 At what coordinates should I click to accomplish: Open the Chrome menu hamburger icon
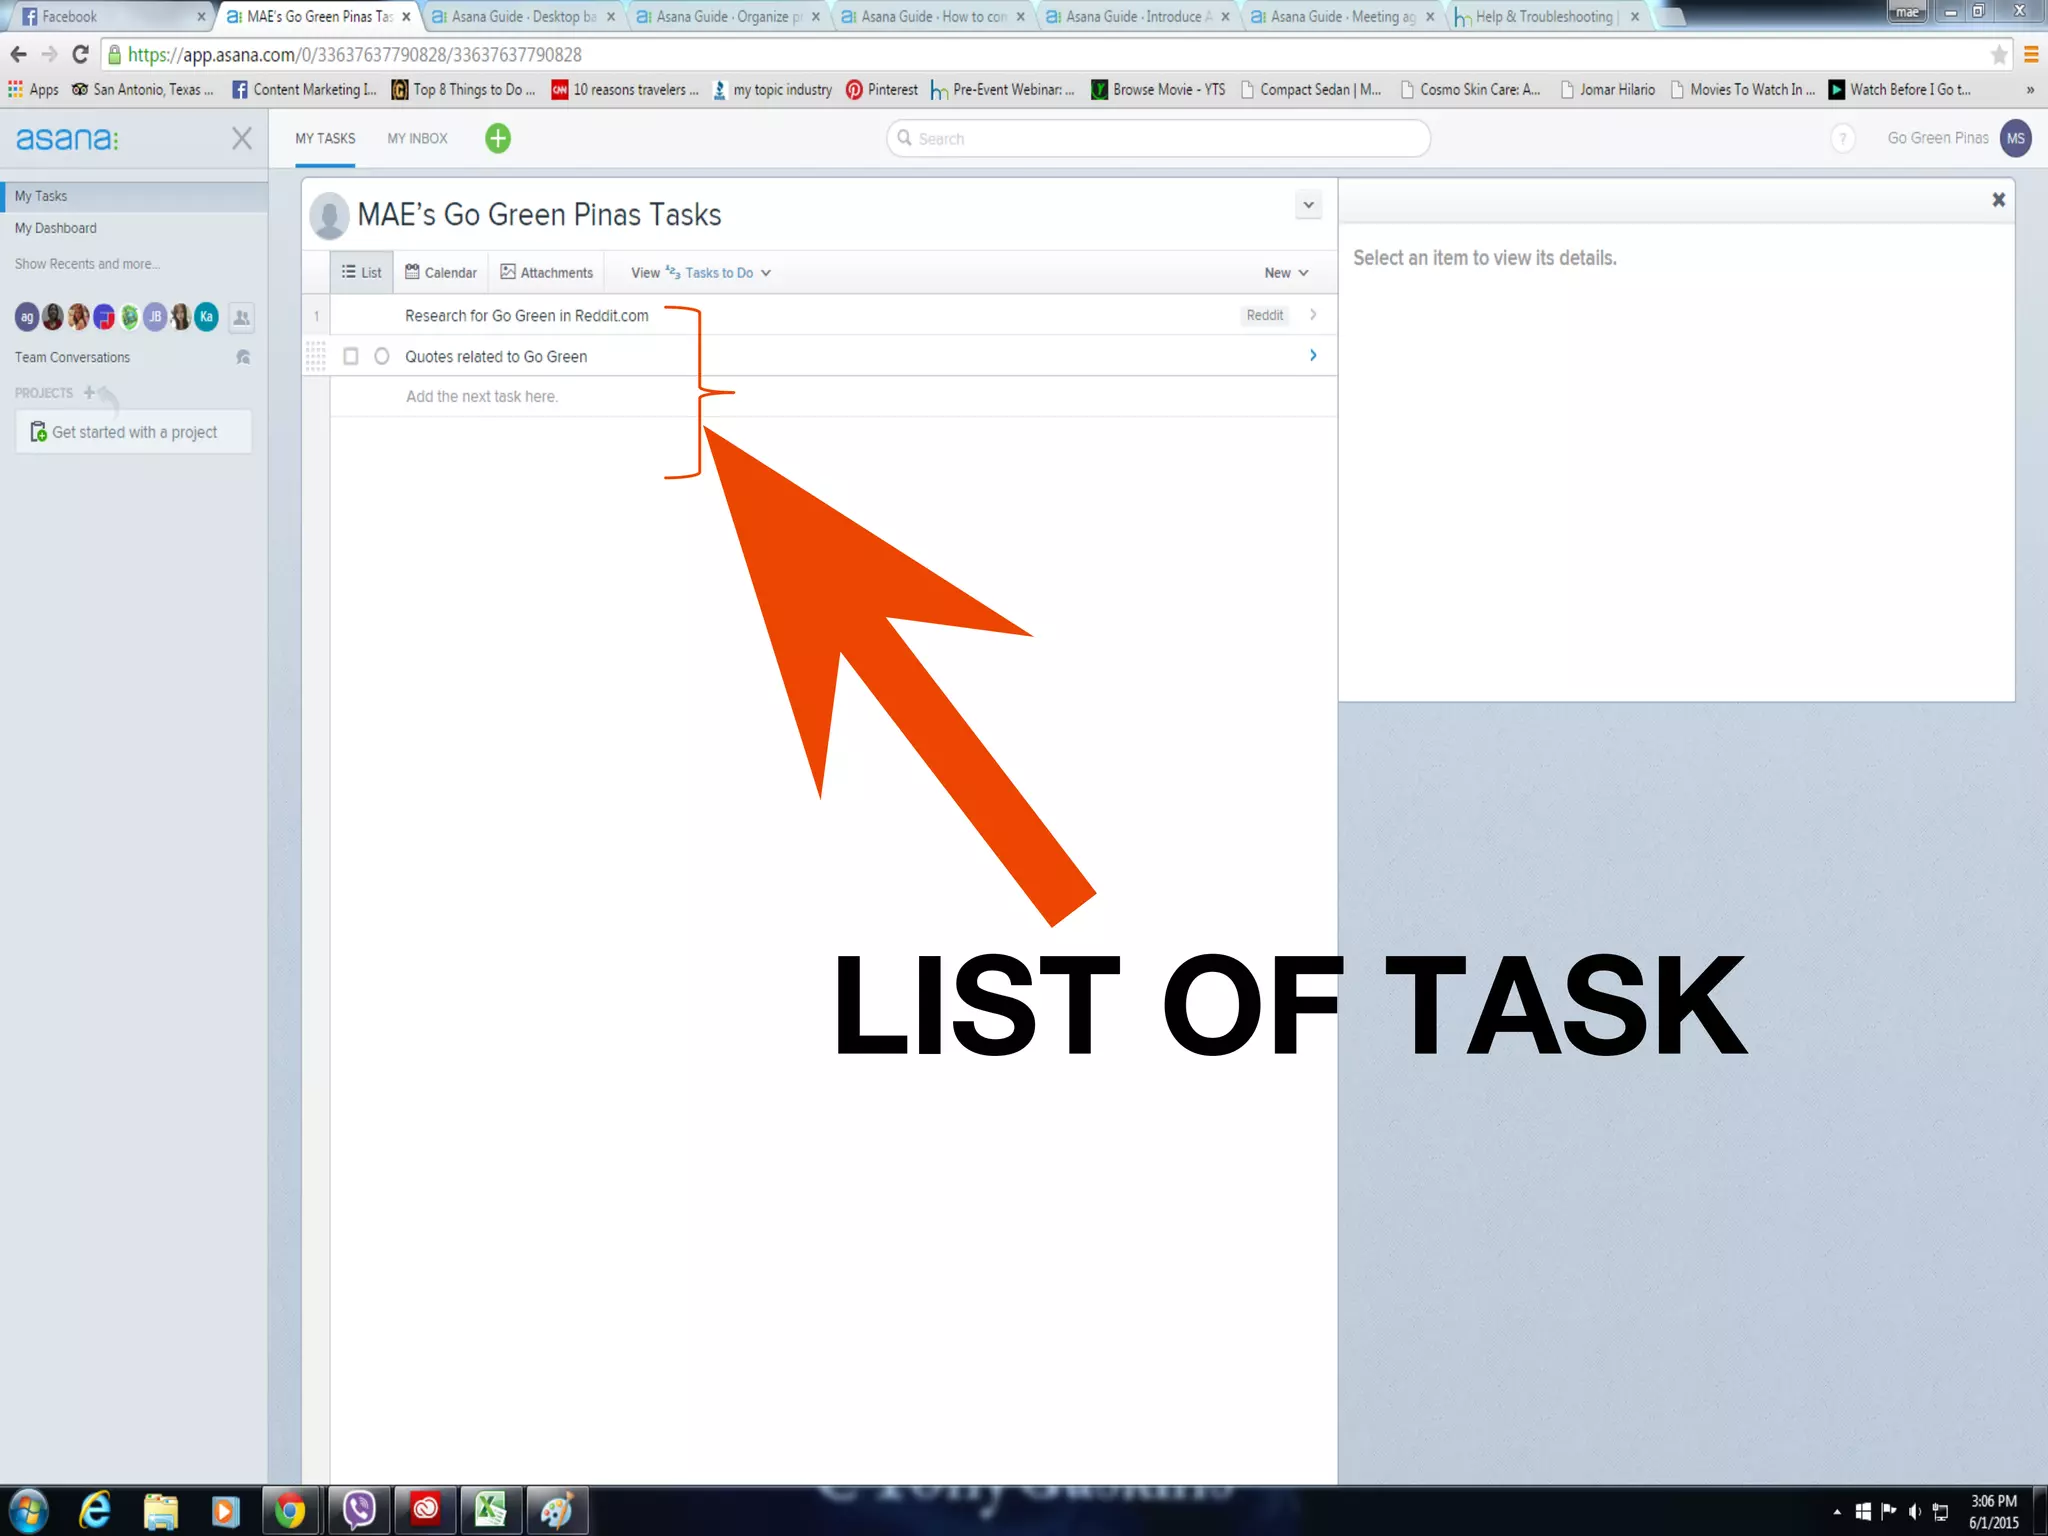(2031, 55)
